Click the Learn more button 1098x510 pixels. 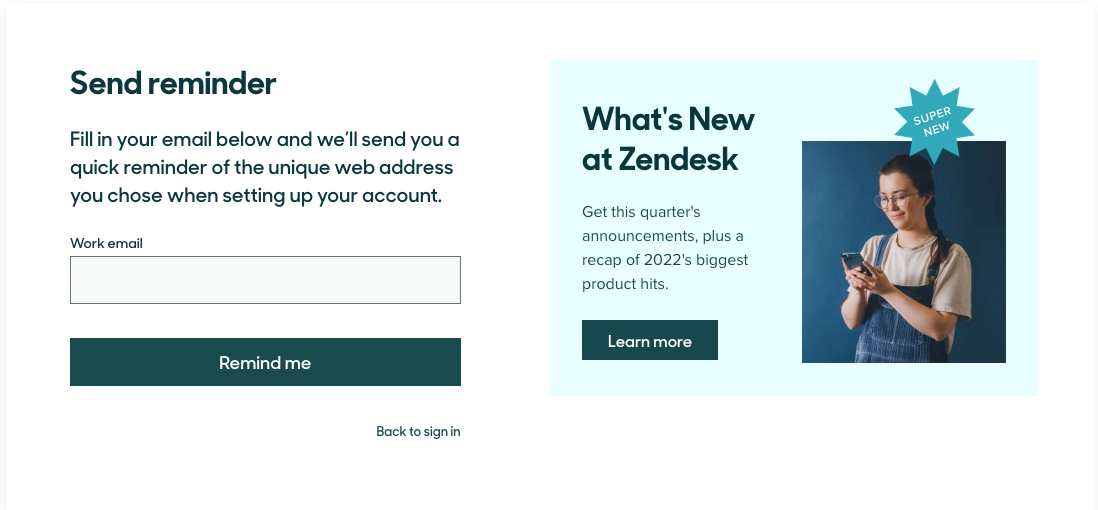click(x=650, y=341)
